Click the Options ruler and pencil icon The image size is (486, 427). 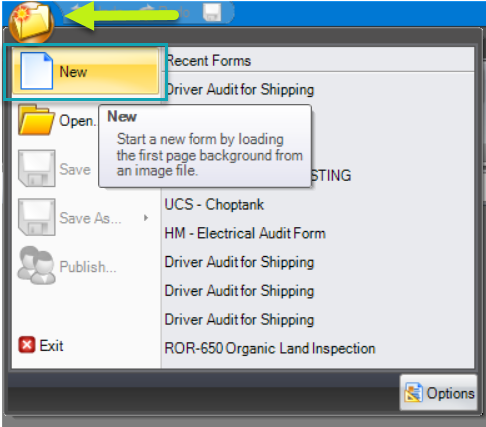(414, 392)
